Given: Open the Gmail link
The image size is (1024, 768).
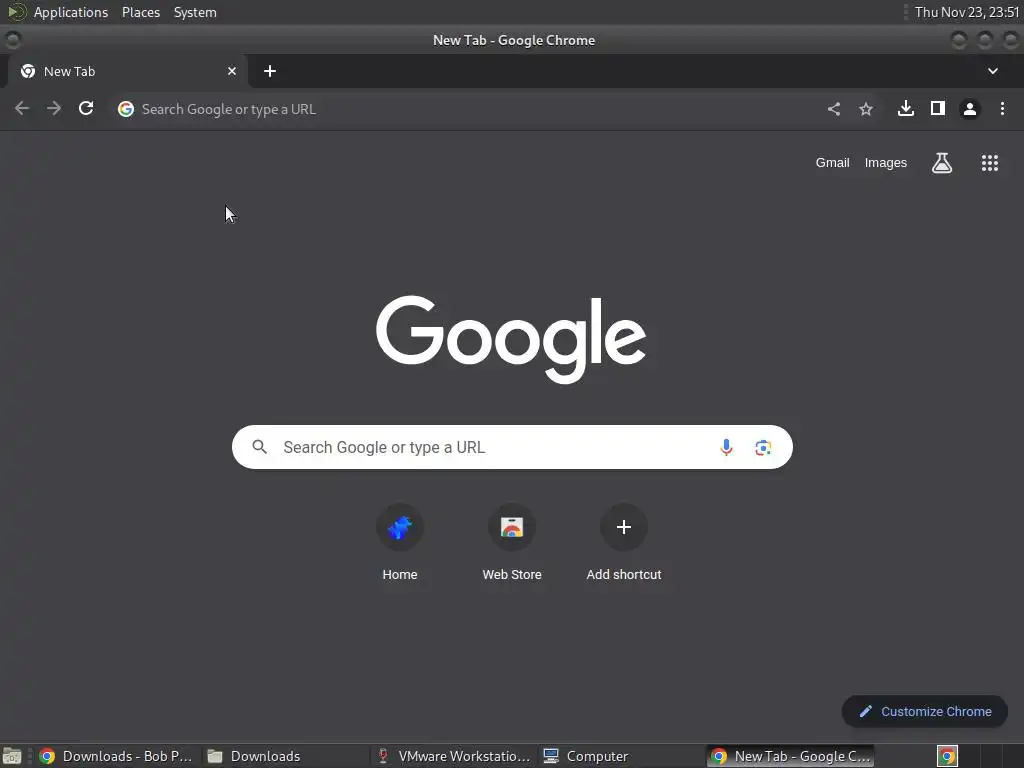Looking at the screenshot, I should (832, 163).
